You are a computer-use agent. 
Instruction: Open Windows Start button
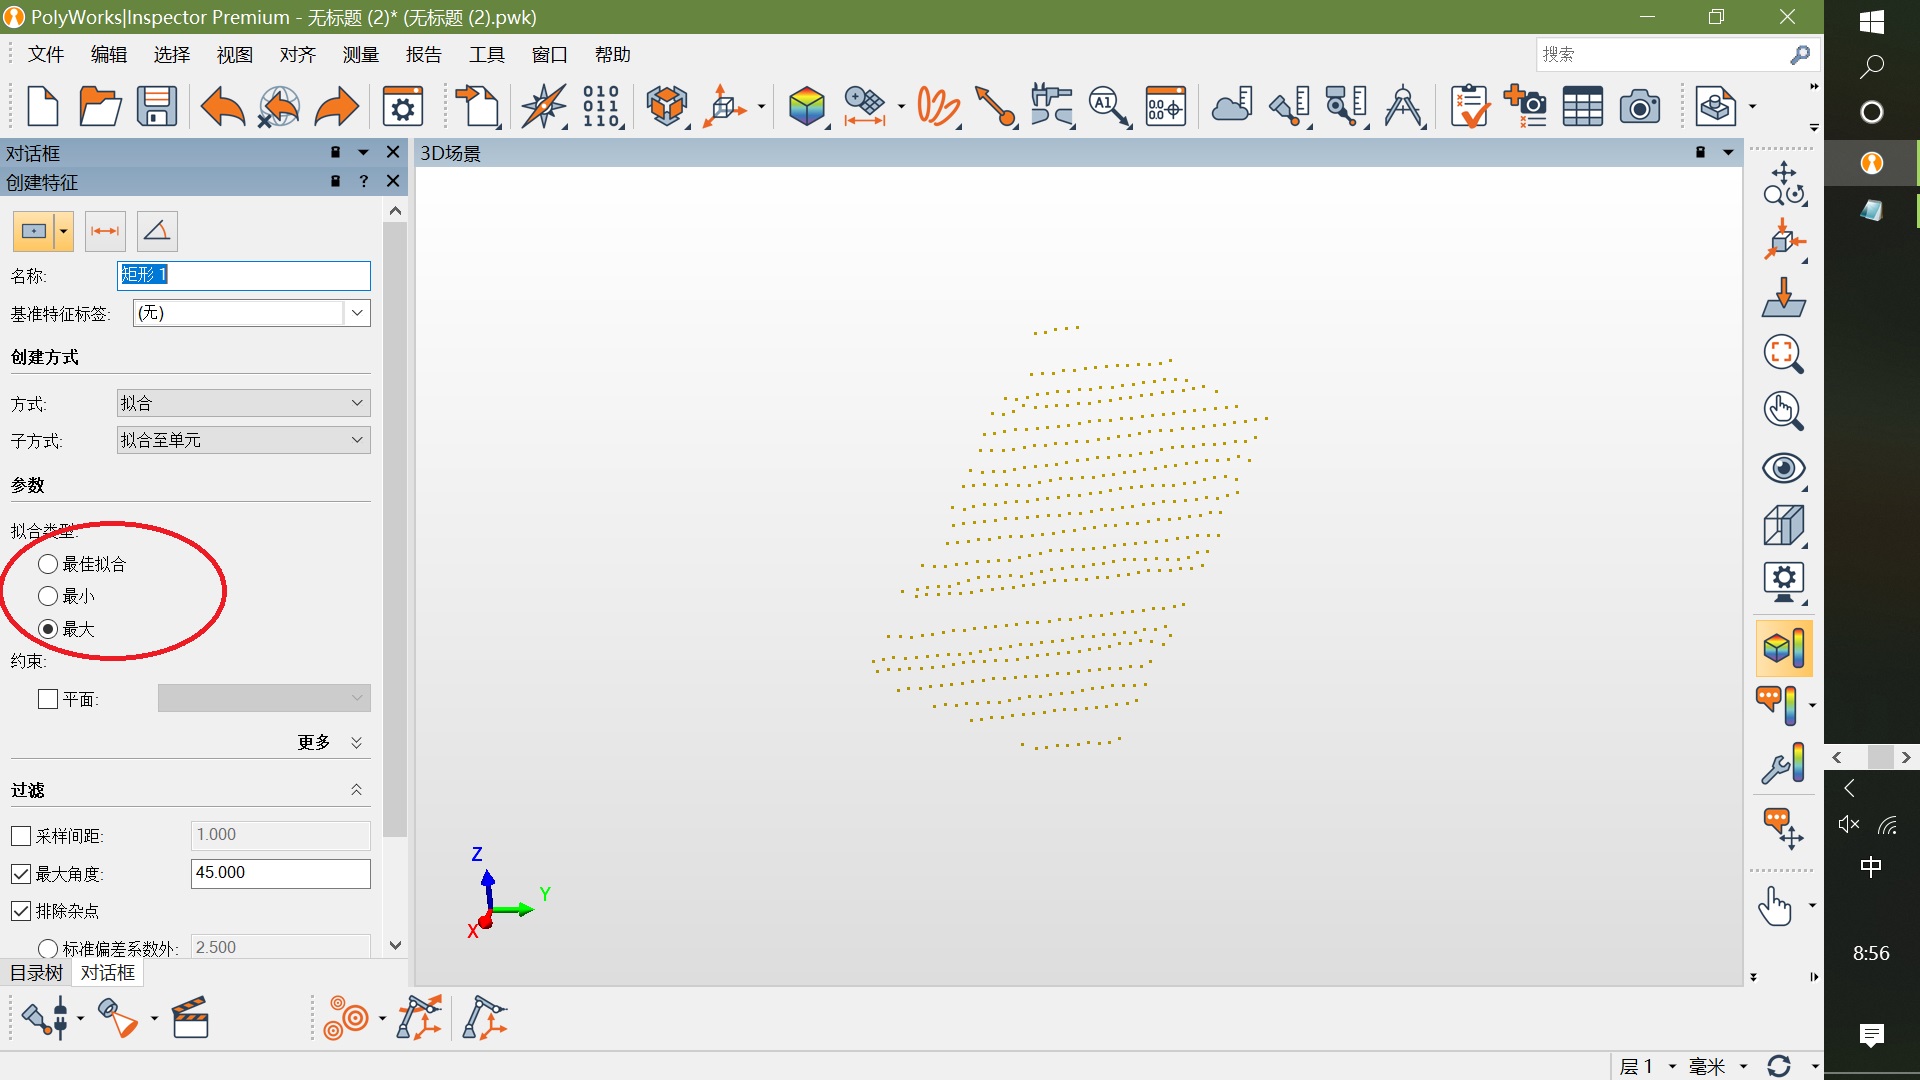[x=1871, y=22]
